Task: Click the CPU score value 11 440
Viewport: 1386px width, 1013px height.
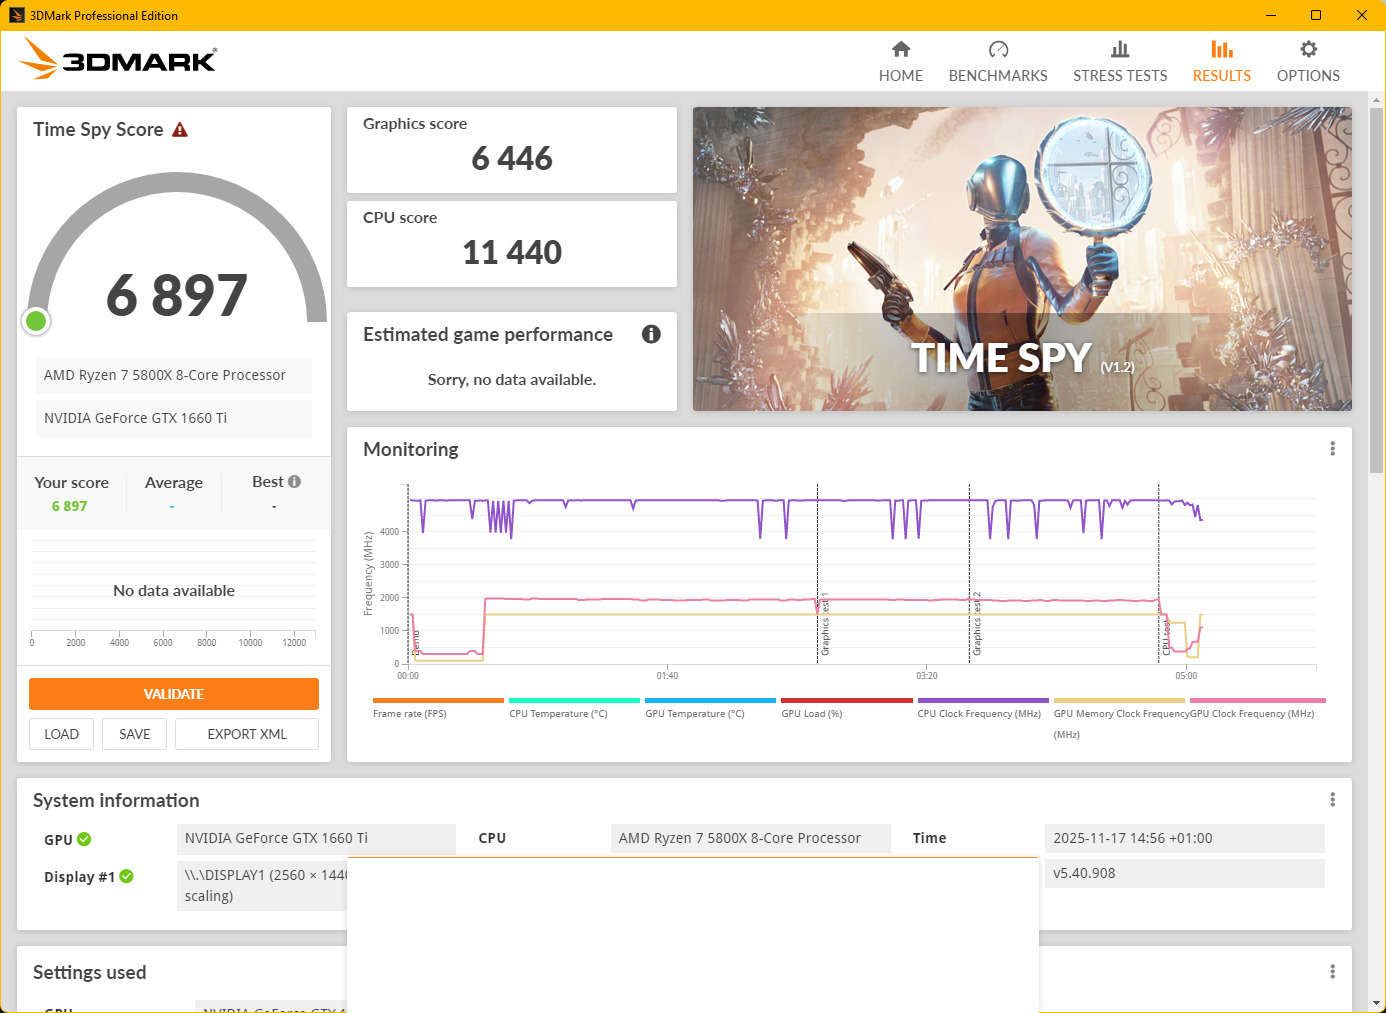Action: [512, 252]
